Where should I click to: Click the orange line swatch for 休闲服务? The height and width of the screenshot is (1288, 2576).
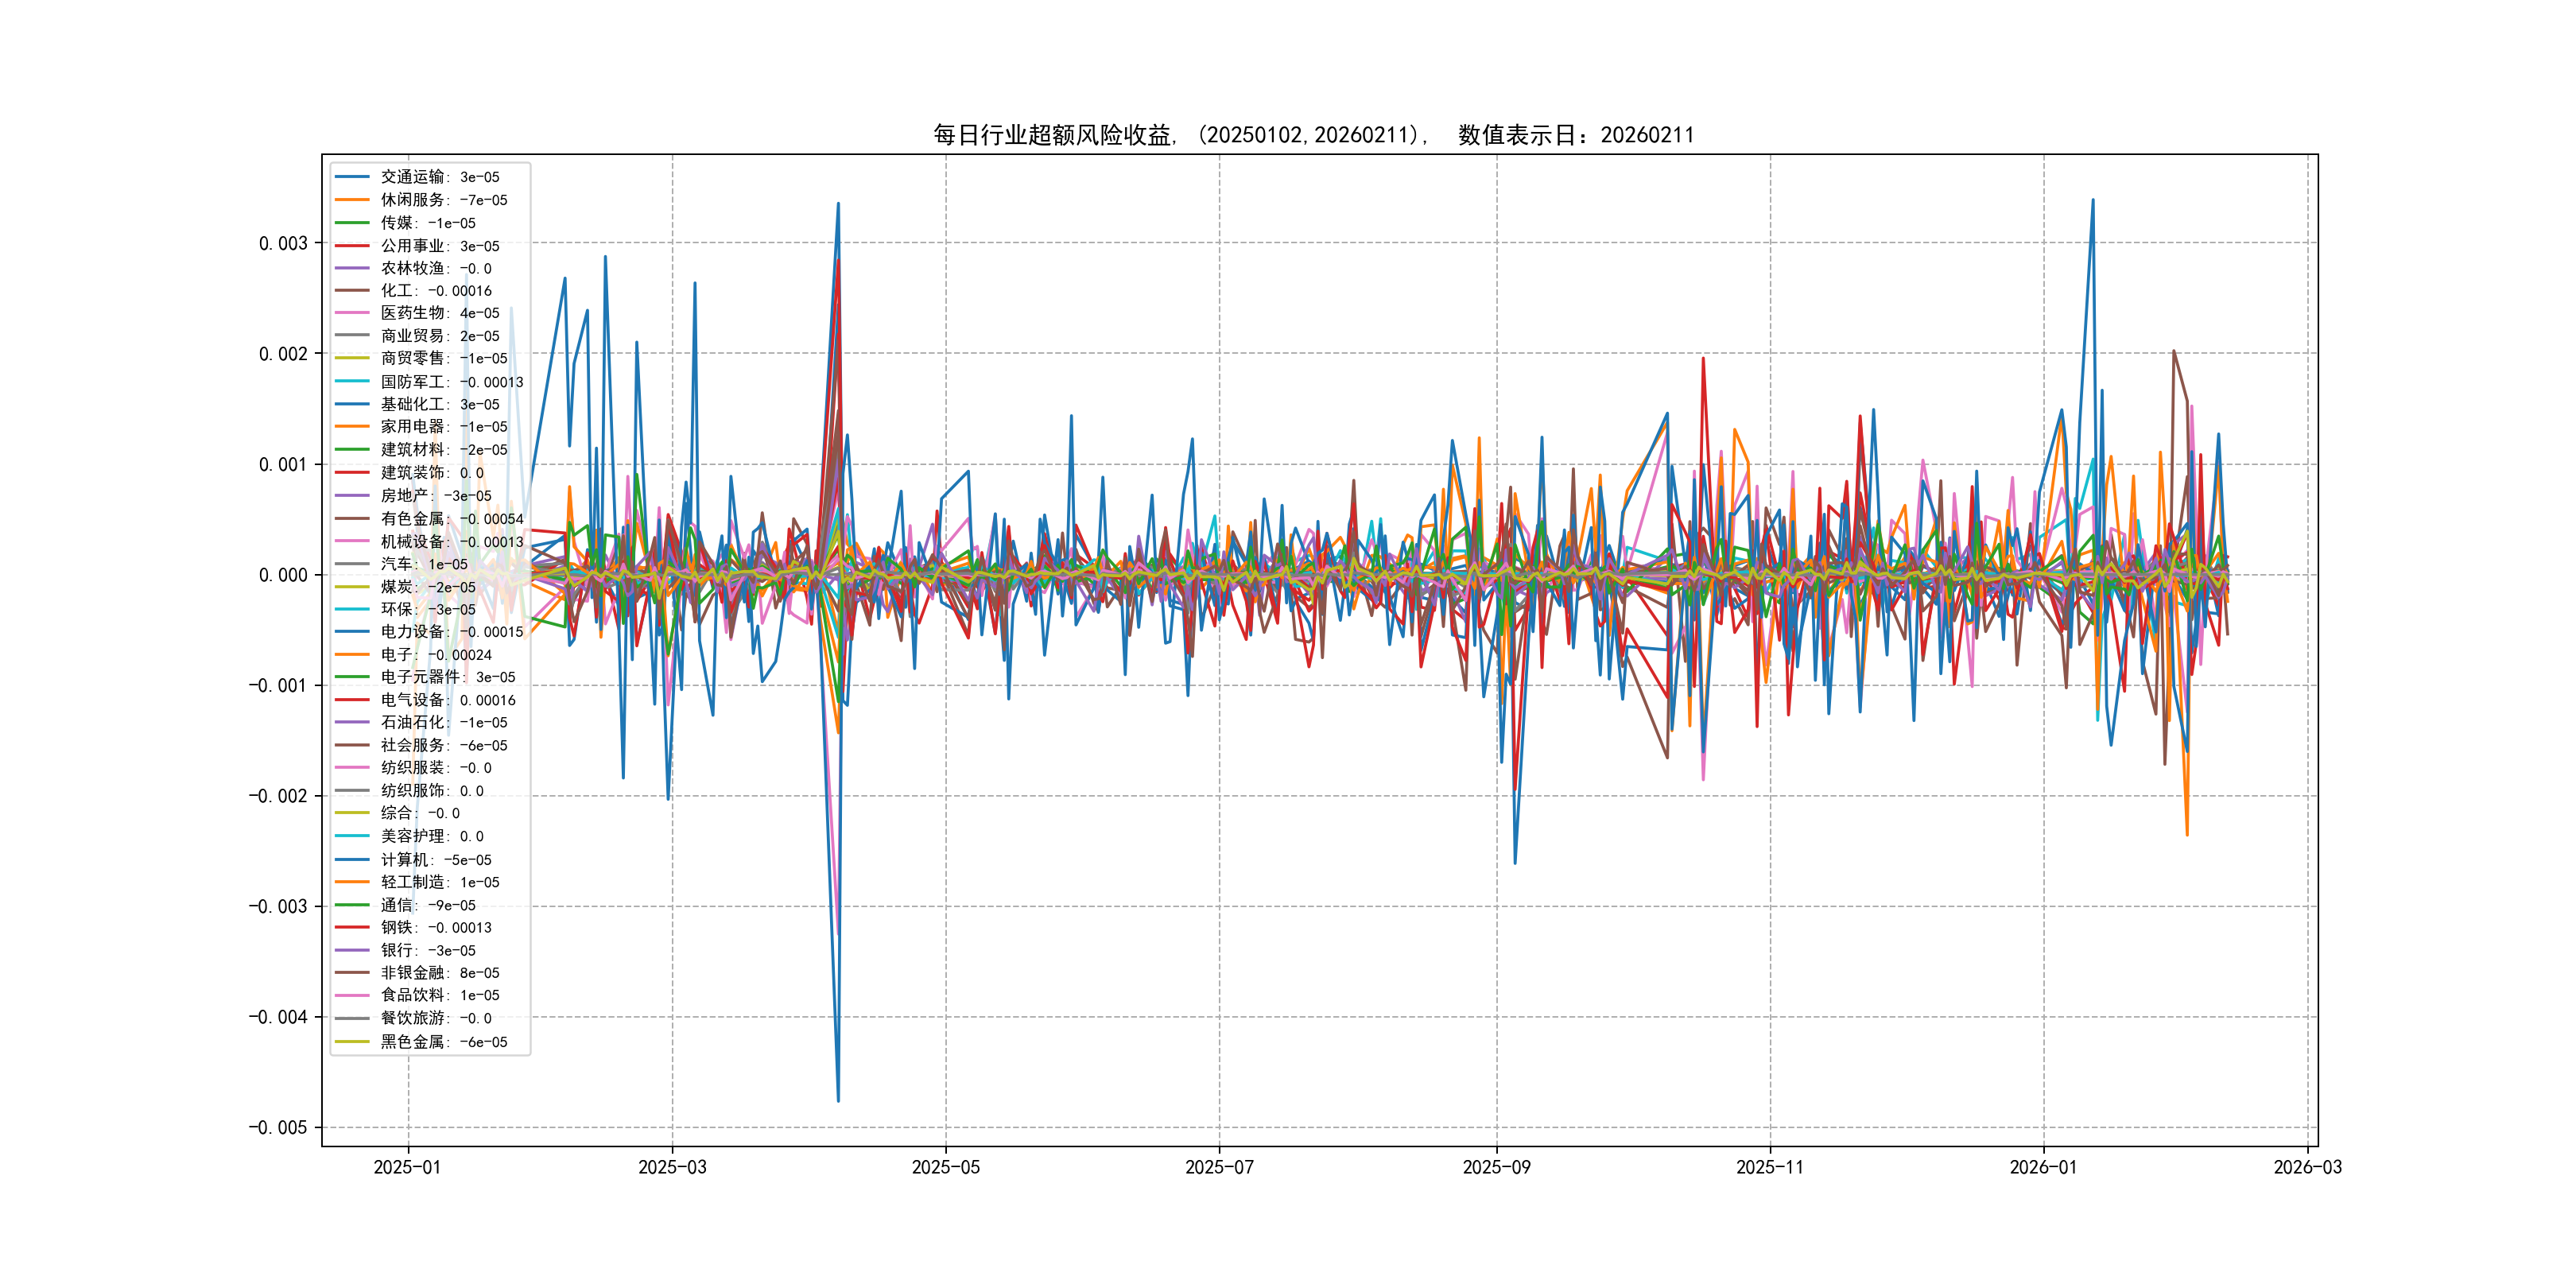(352, 200)
